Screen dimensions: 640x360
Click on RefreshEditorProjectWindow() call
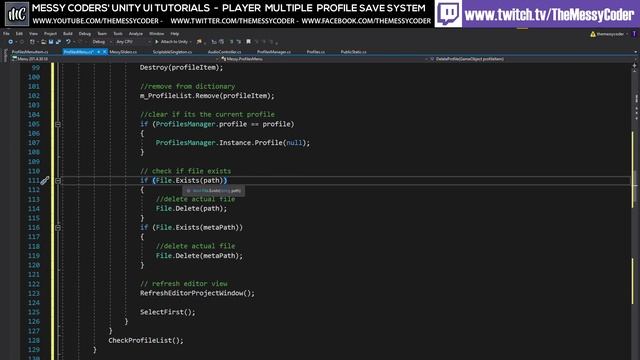point(197,293)
